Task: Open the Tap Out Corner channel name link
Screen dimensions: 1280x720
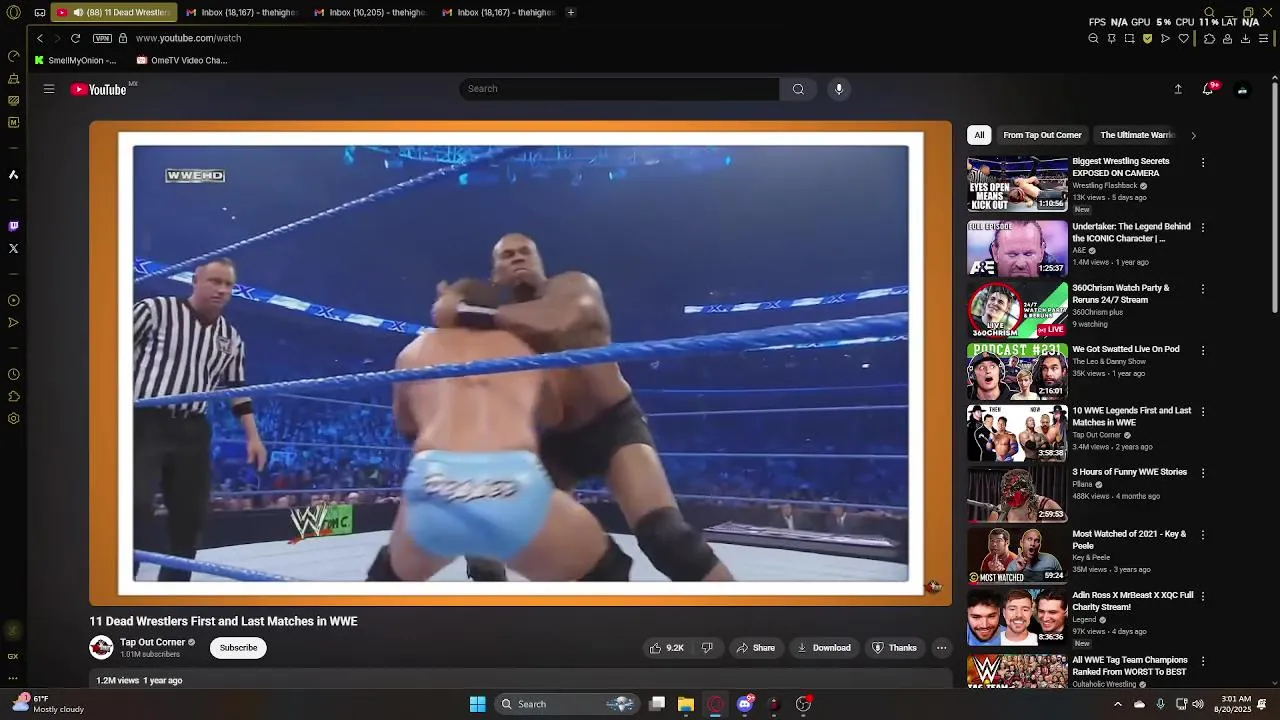Action: tap(153, 642)
